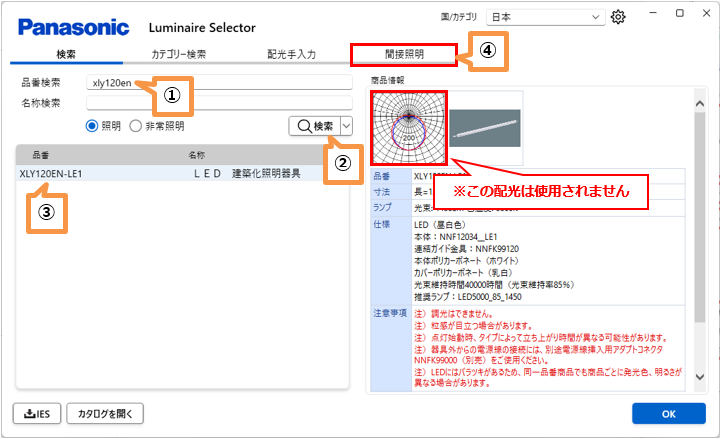721x439 pixels.
Task: Select the 照明 radio button
Action: tap(93, 125)
